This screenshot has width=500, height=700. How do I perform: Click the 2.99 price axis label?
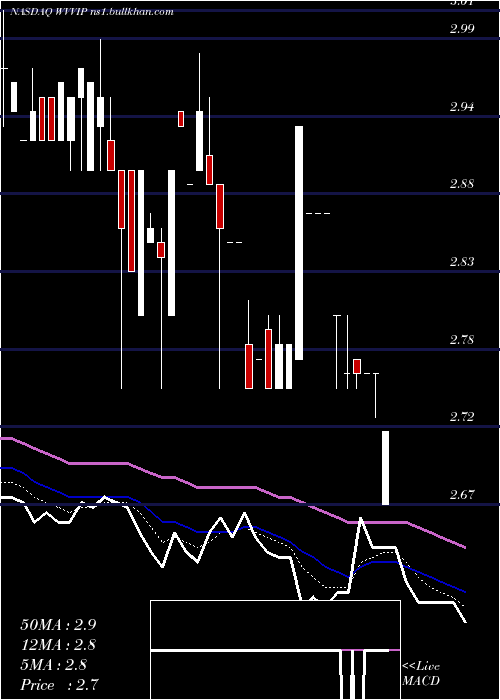coord(462,29)
